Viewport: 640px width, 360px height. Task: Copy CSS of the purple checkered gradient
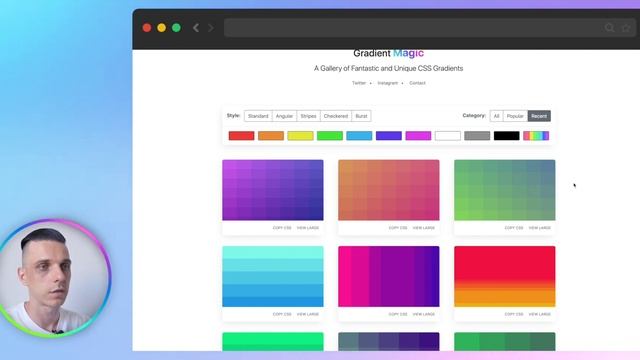point(282,228)
